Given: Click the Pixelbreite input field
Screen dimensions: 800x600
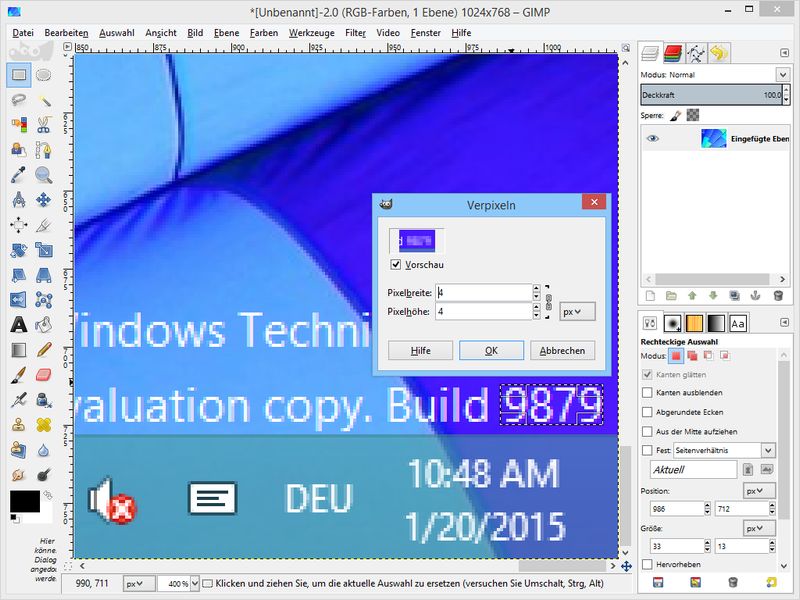Looking at the screenshot, I should [484, 292].
